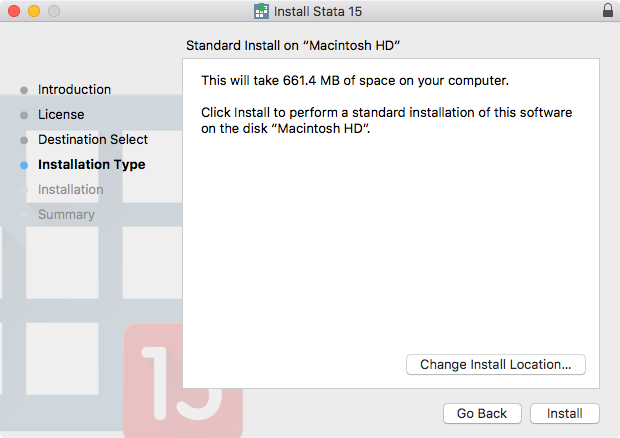Screen dimensions: 620x438
Task: Open Change Install Location dialog
Action: 495,364
